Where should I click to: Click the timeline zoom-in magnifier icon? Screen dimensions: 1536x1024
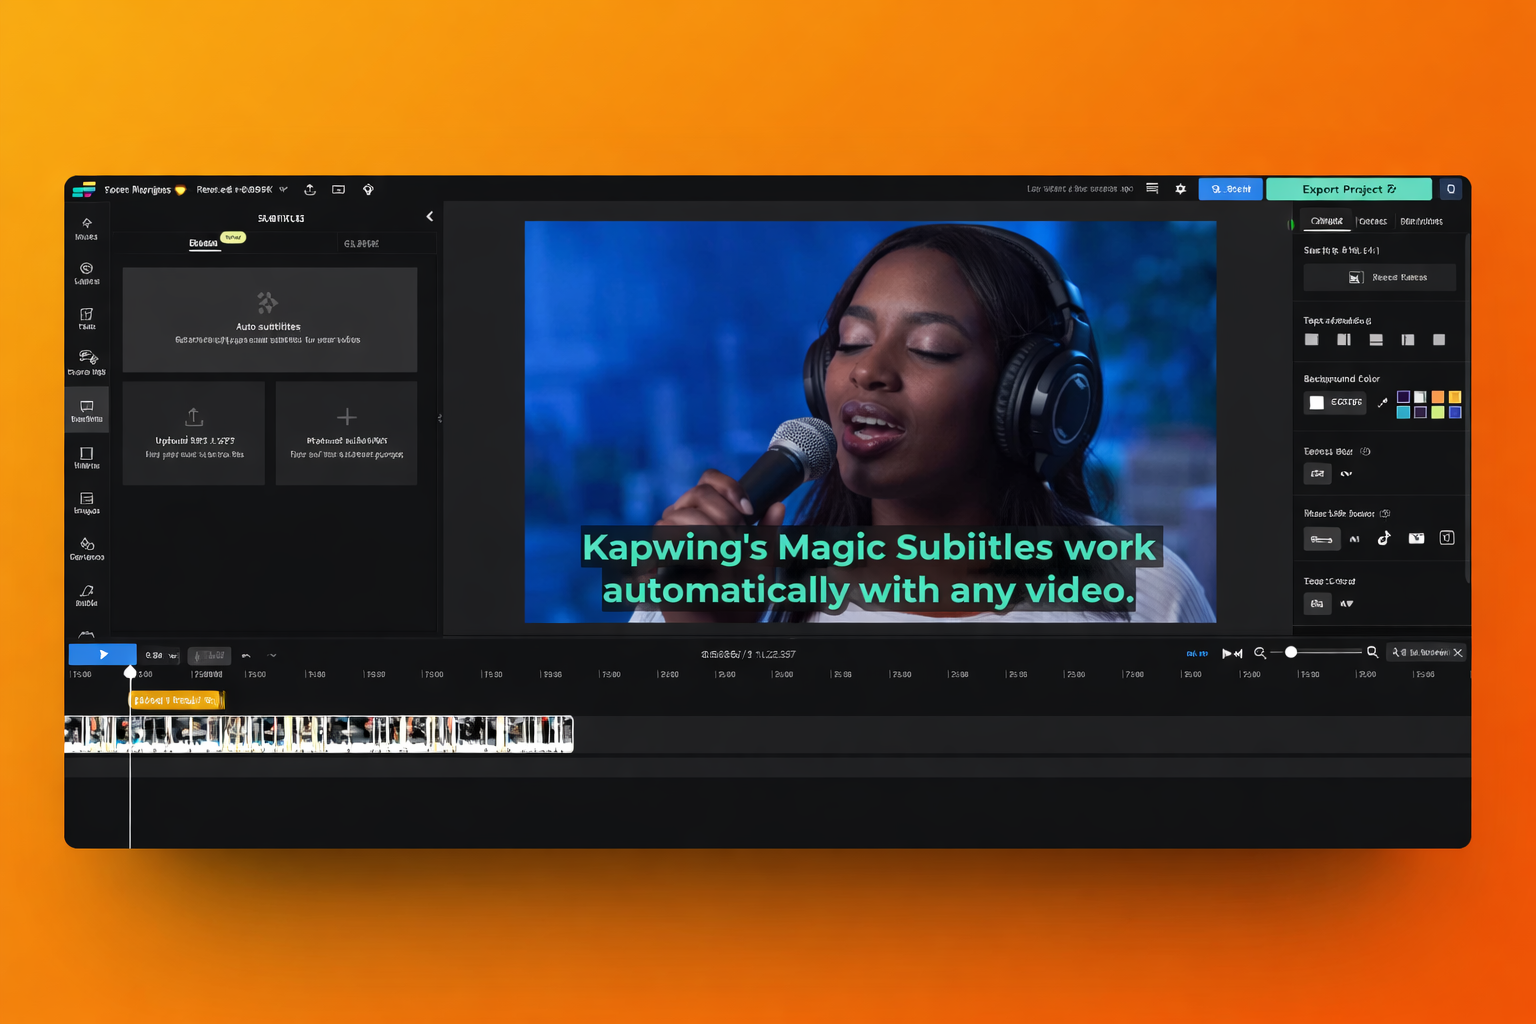click(1372, 652)
